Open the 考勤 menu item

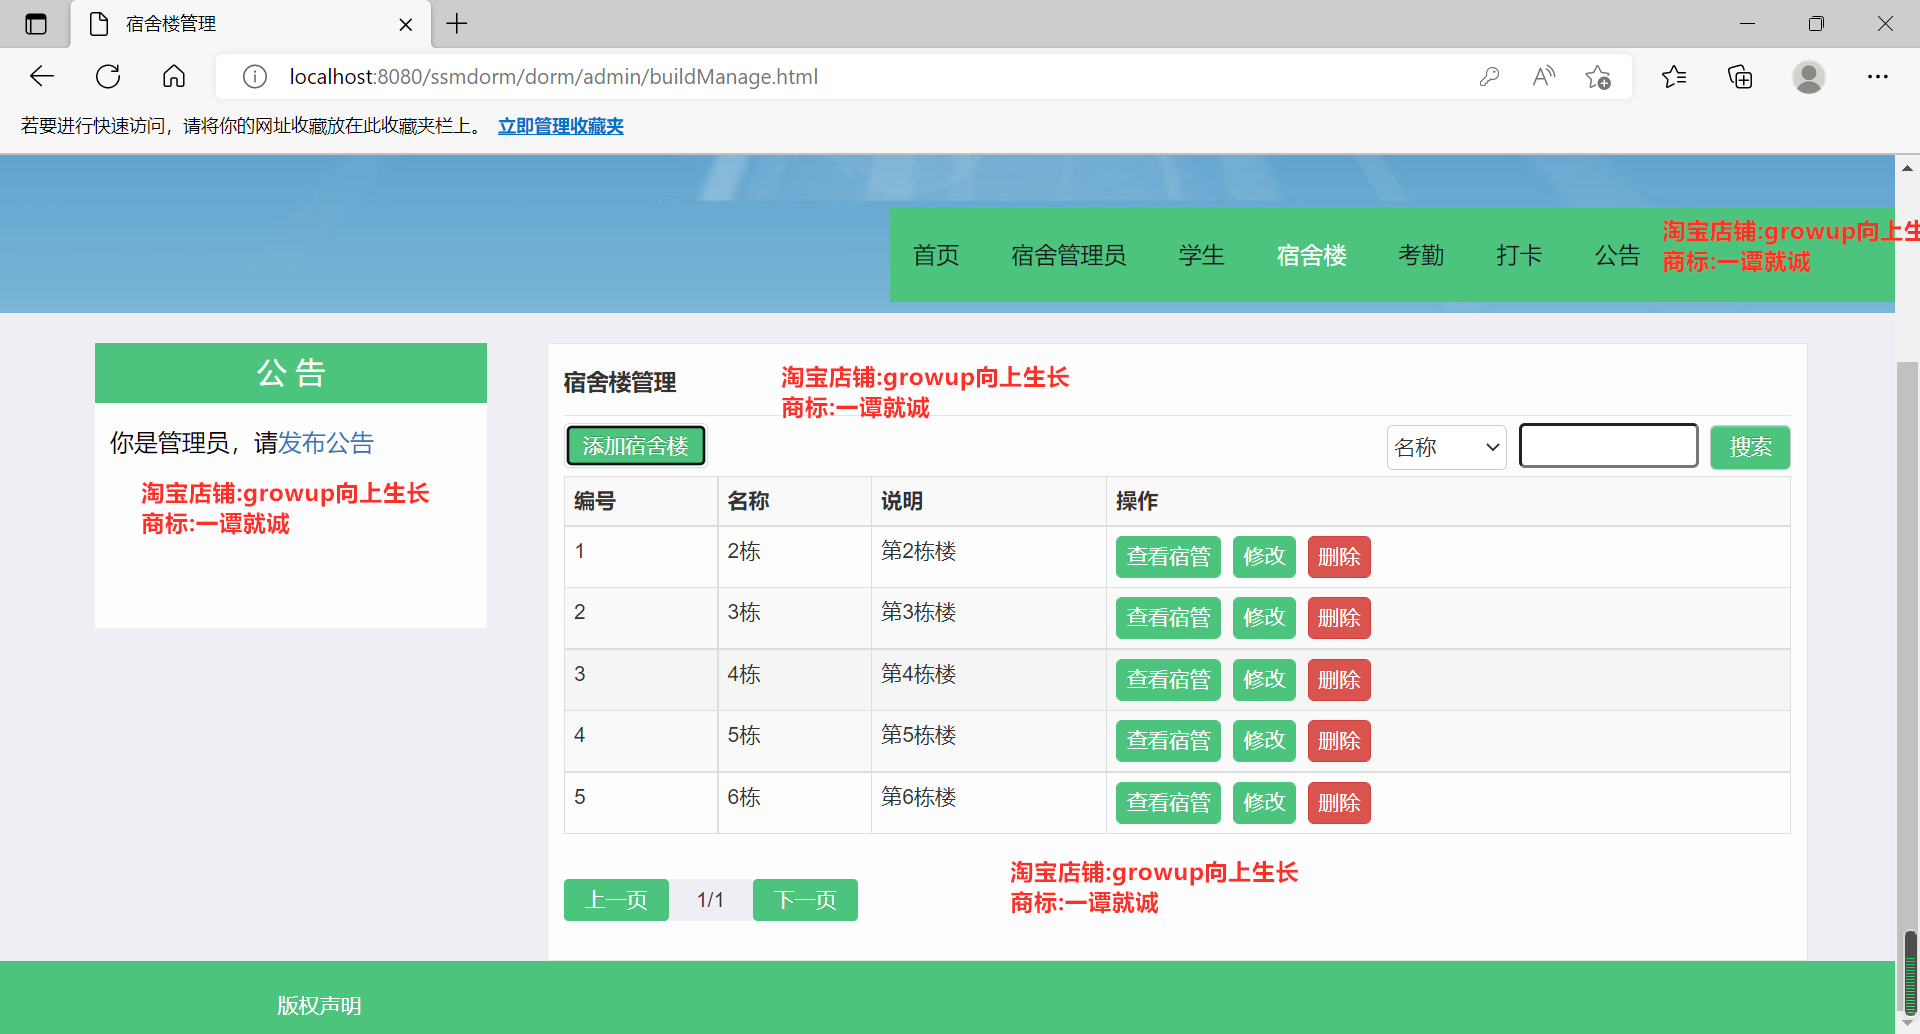(1421, 255)
